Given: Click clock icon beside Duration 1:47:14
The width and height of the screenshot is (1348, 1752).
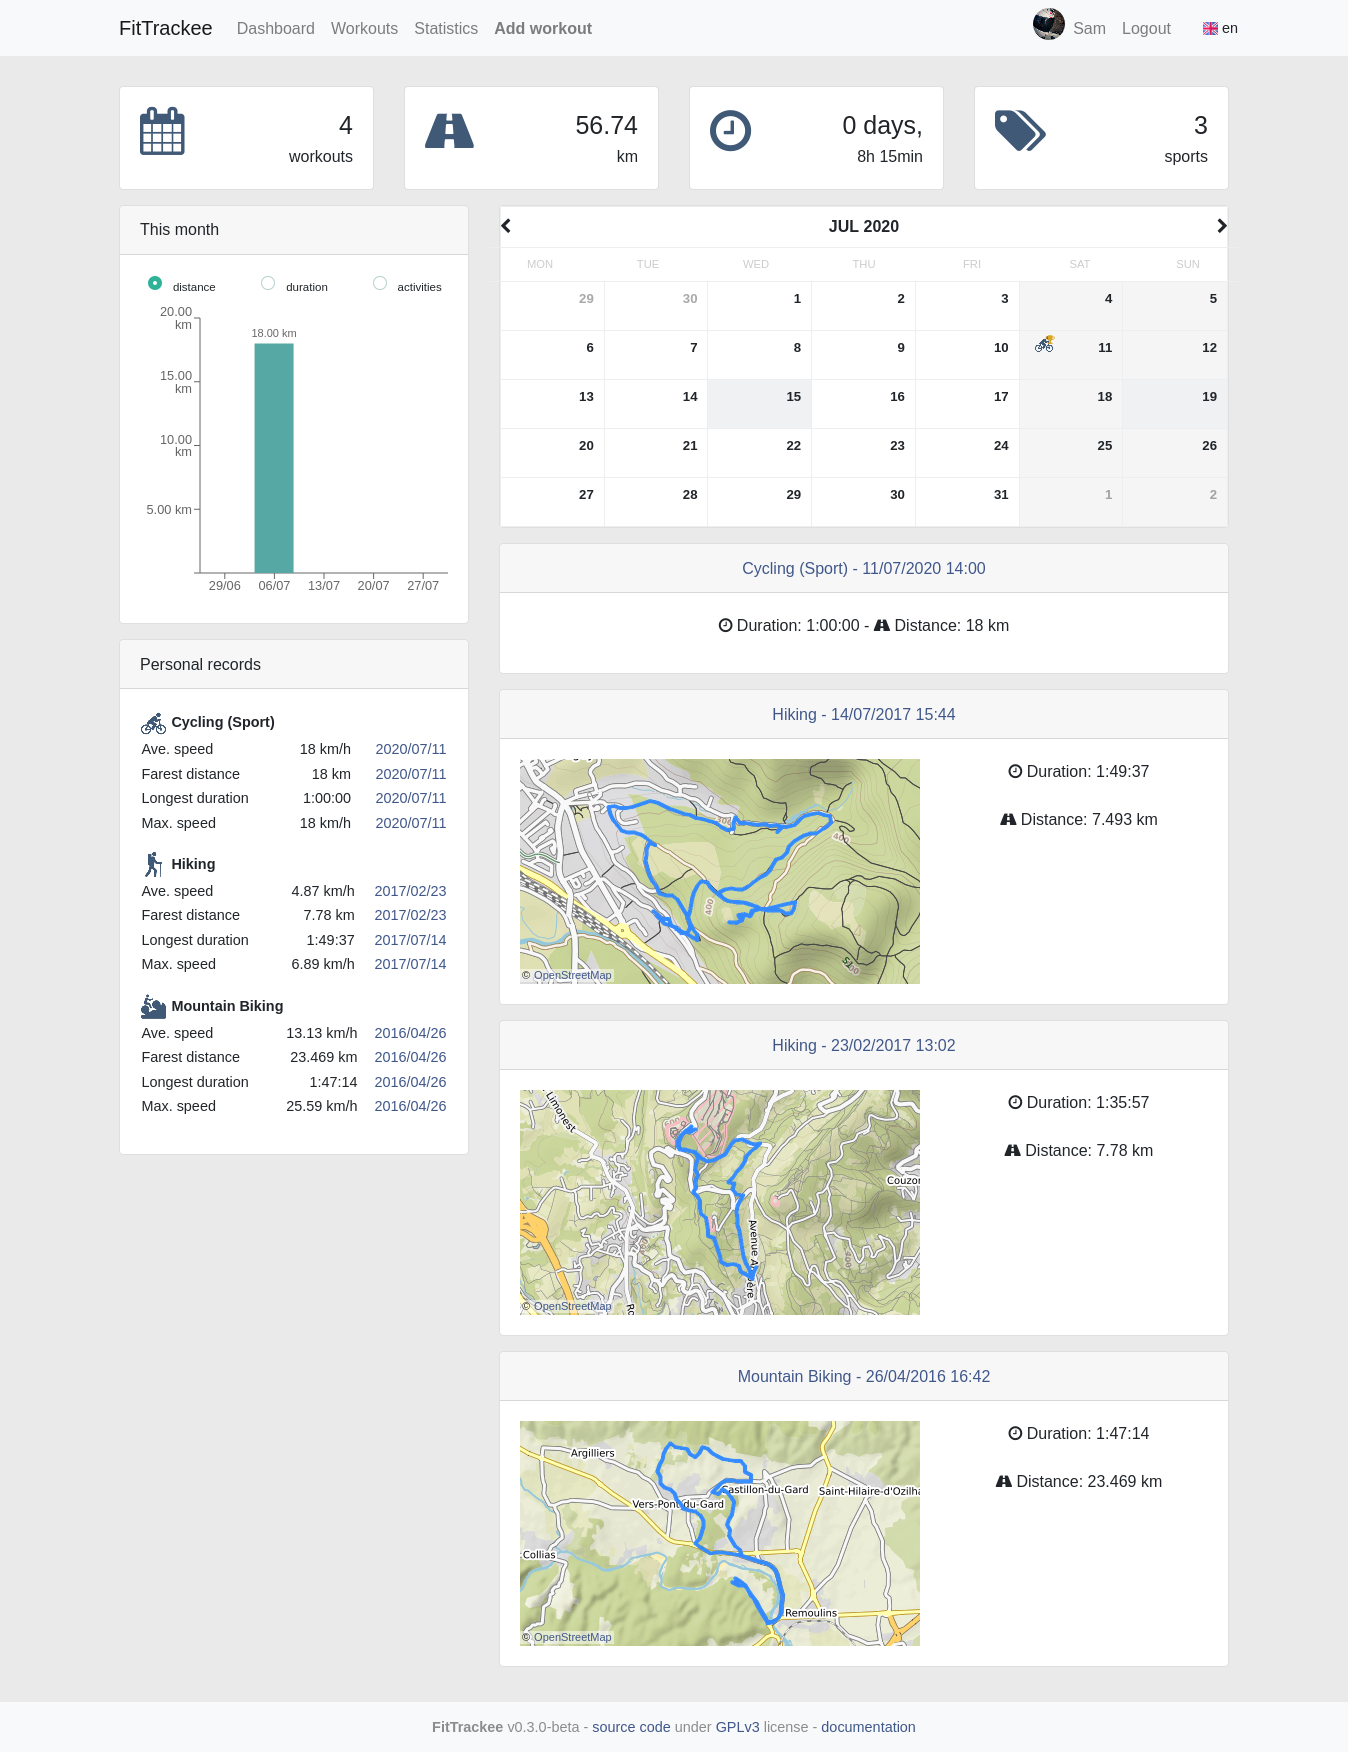Looking at the screenshot, I should 1015,1433.
